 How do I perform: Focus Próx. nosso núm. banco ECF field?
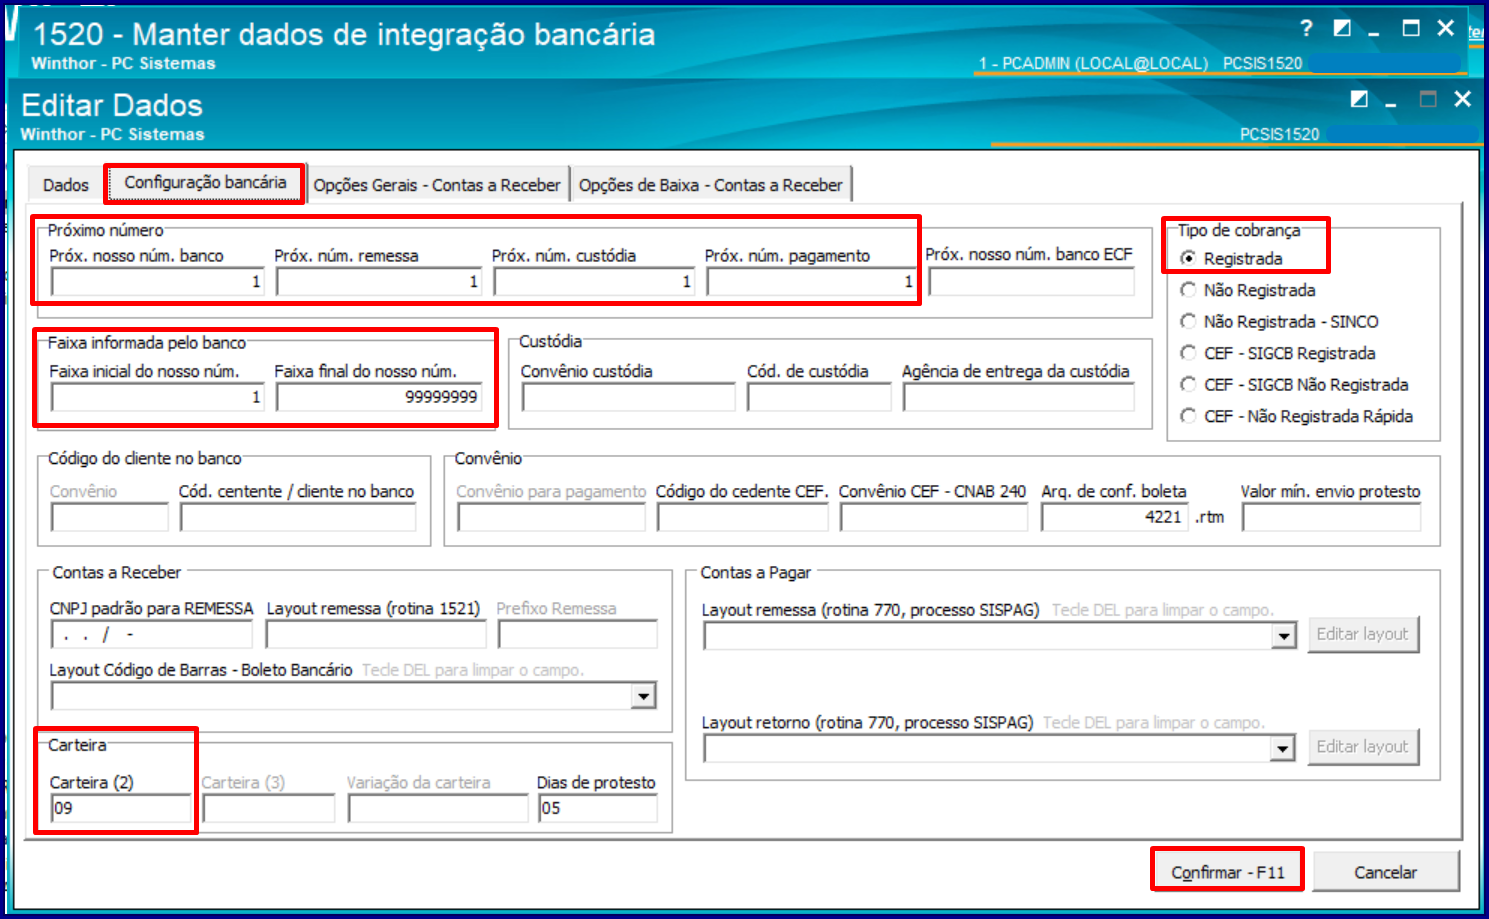click(x=1031, y=282)
